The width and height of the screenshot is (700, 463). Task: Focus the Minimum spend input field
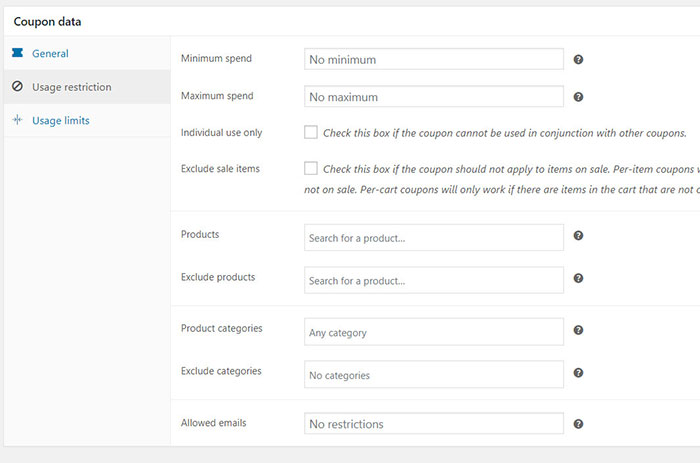pyautogui.click(x=433, y=60)
